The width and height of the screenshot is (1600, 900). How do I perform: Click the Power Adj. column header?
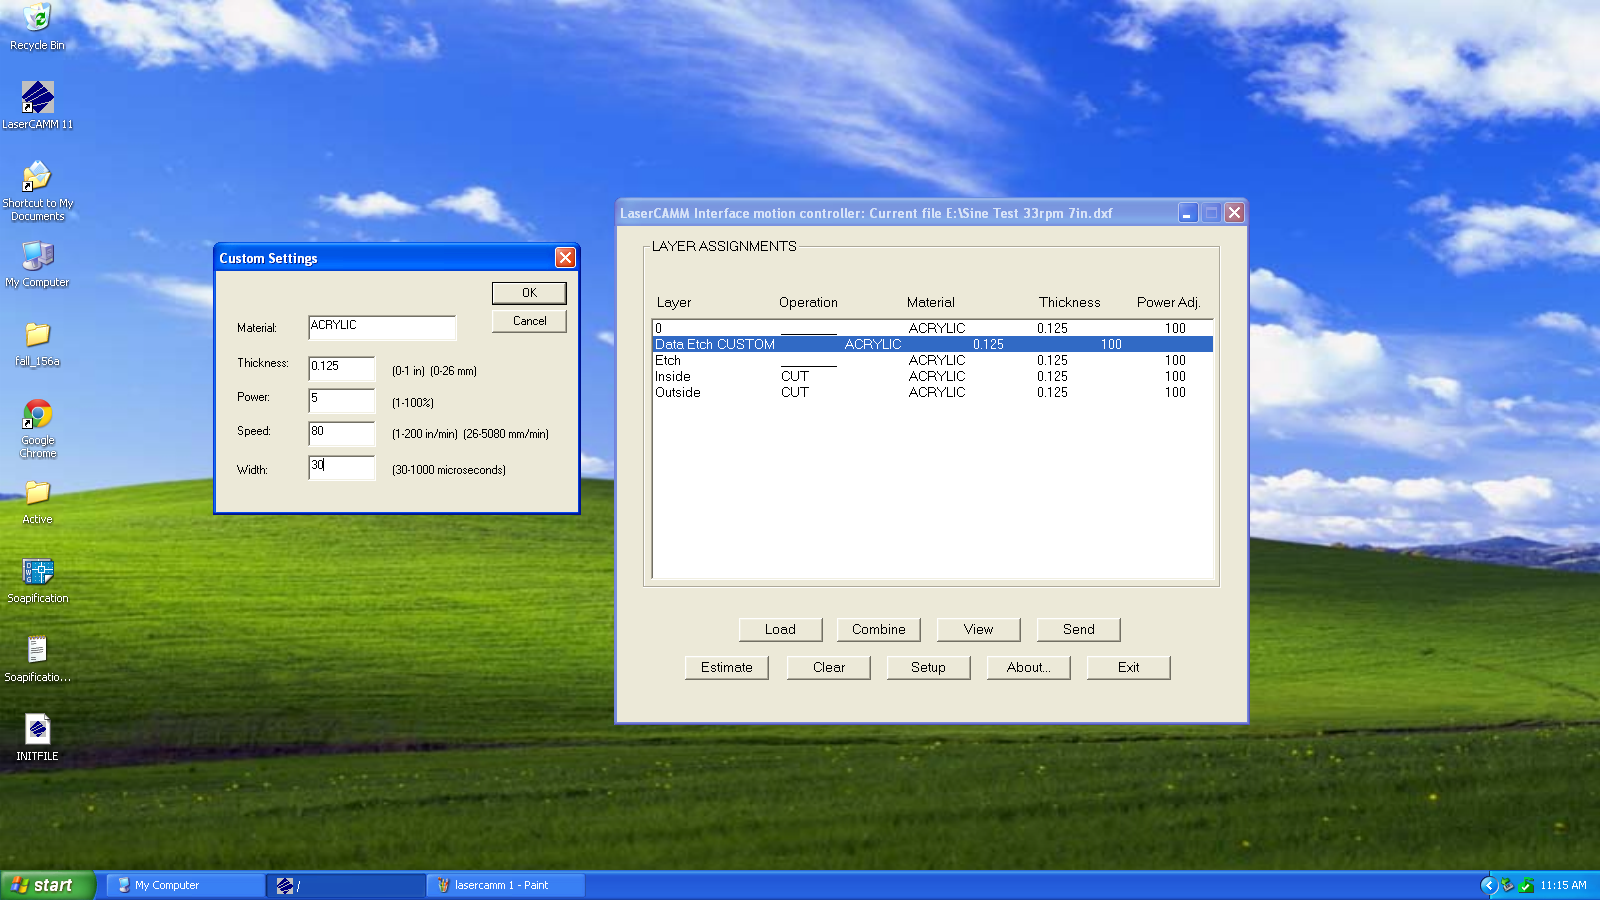pos(1168,302)
